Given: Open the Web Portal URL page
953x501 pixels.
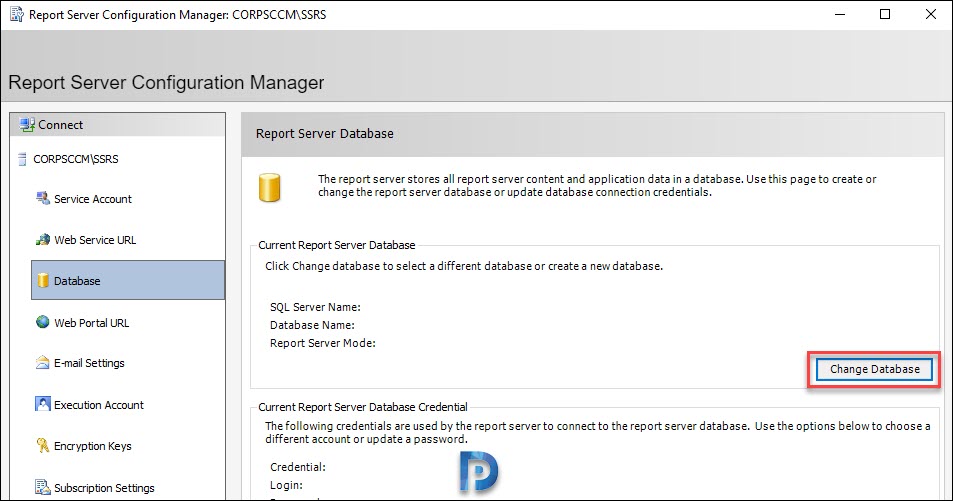Looking at the screenshot, I should 92,323.
